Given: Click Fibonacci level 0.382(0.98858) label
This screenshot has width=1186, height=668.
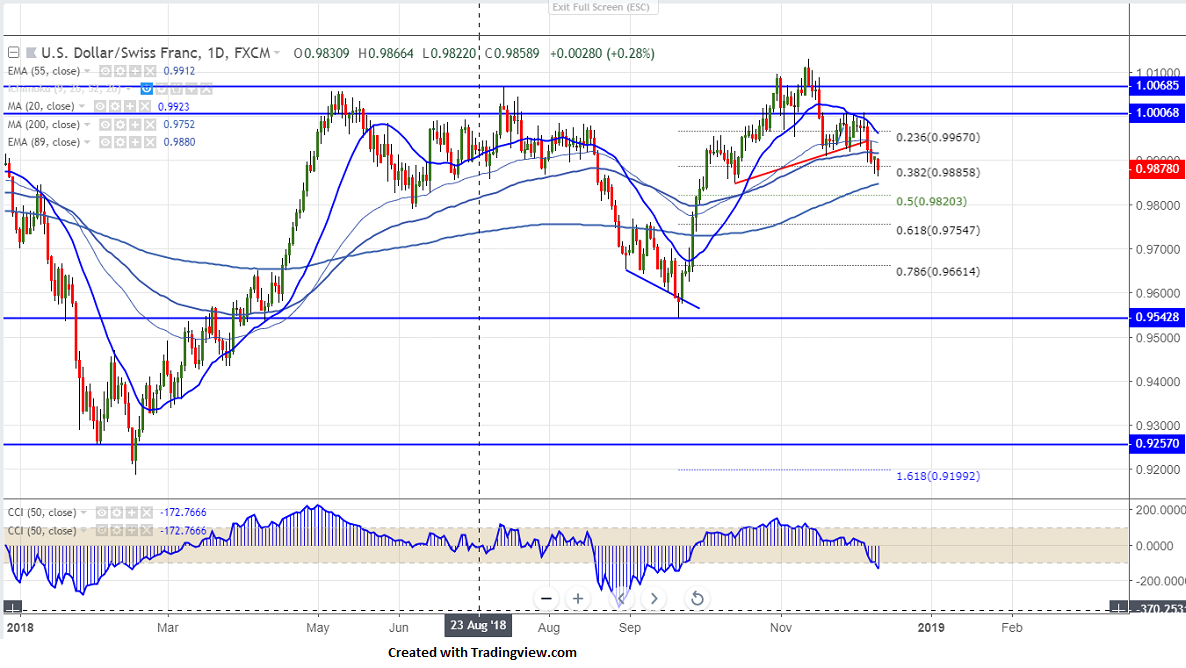Looking at the screenshot, I should pyautogui.click(x=938, y=172).
